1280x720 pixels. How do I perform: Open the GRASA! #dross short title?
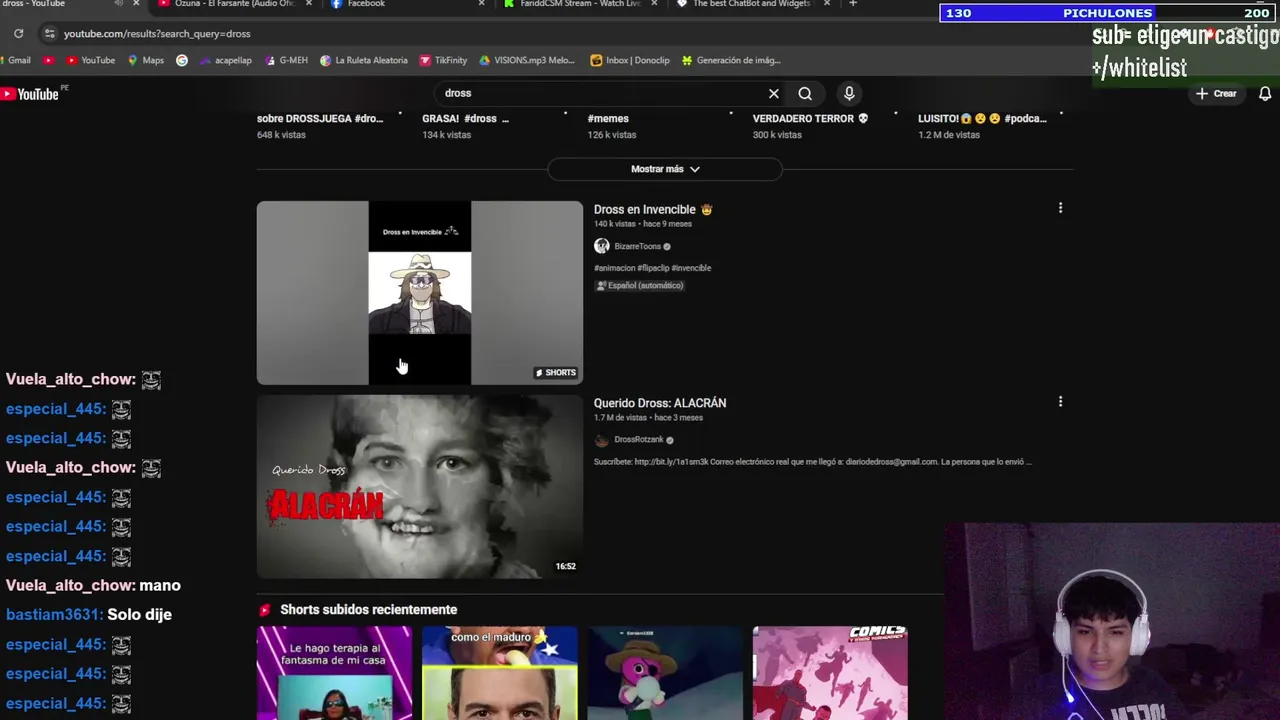(465, 119)
